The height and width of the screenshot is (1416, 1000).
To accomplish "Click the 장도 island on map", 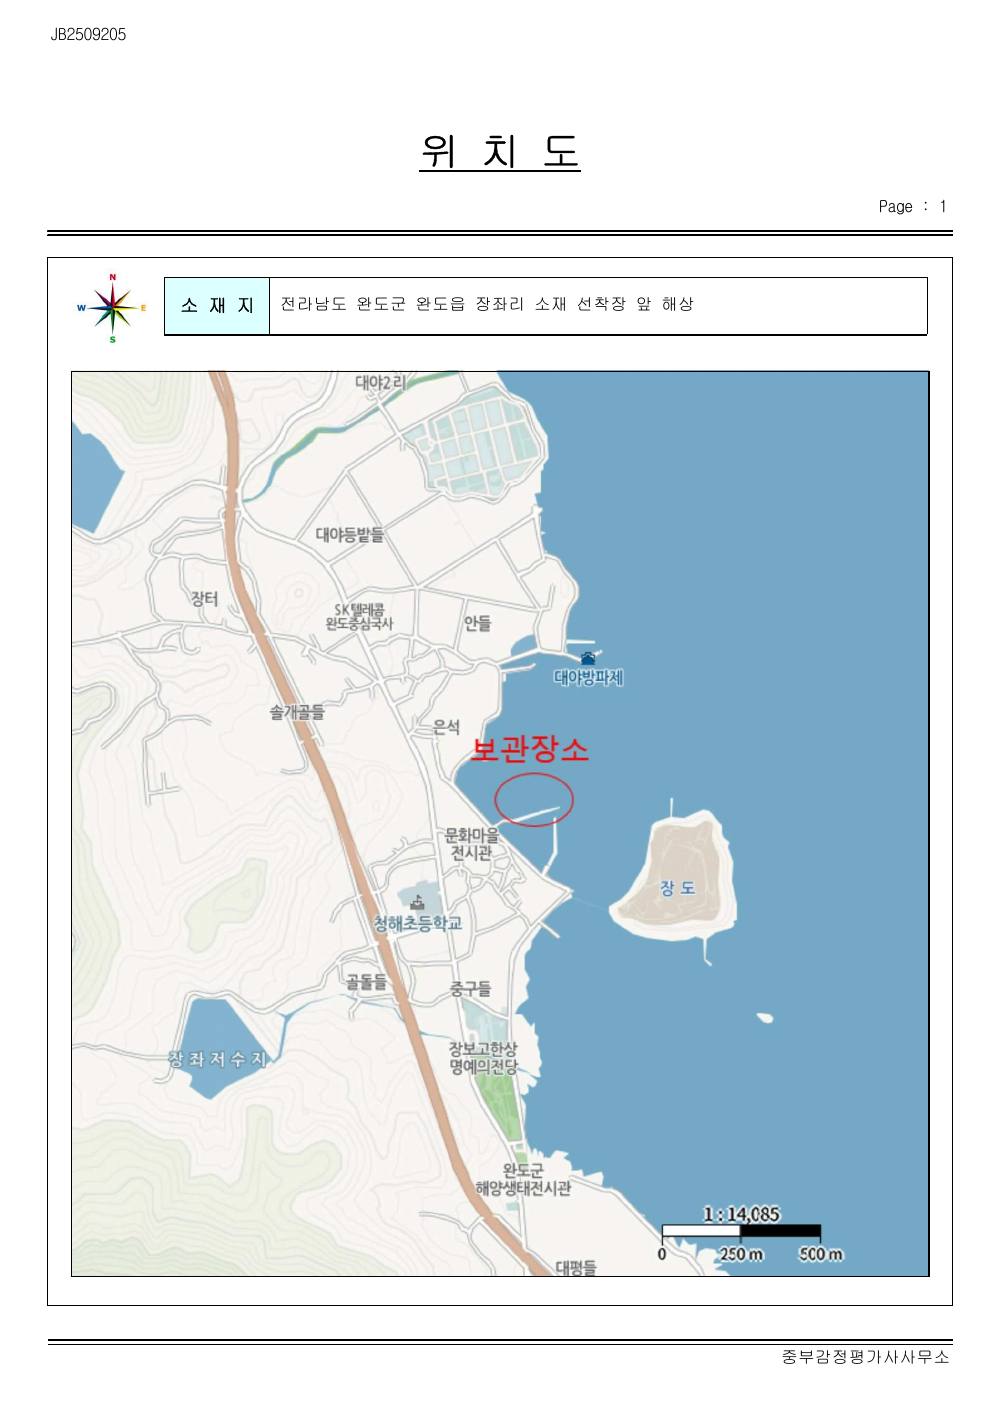I will (672, 880).
